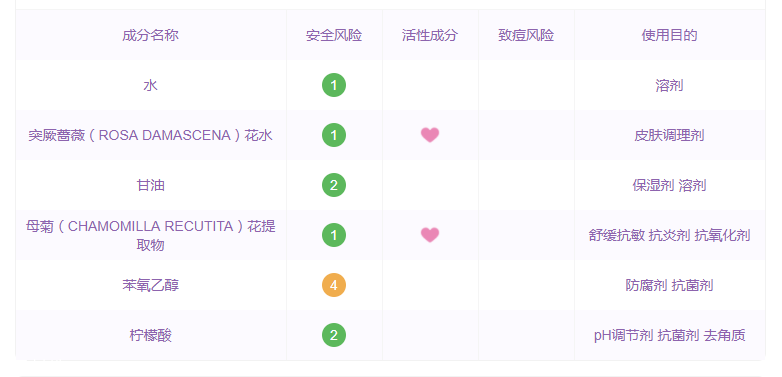Click the pink heart for 母菊花提取物
The image size is (782, 377).
[429, 235]
